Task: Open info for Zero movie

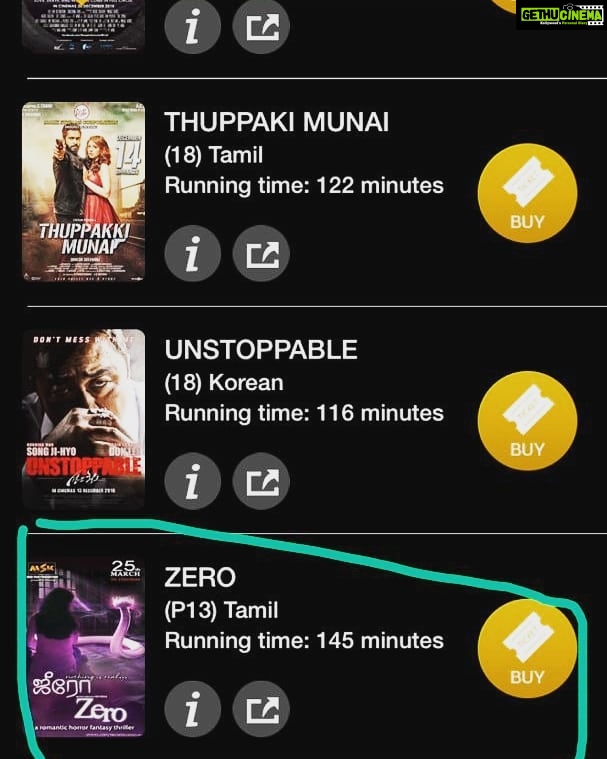Action: pos(193,709)
